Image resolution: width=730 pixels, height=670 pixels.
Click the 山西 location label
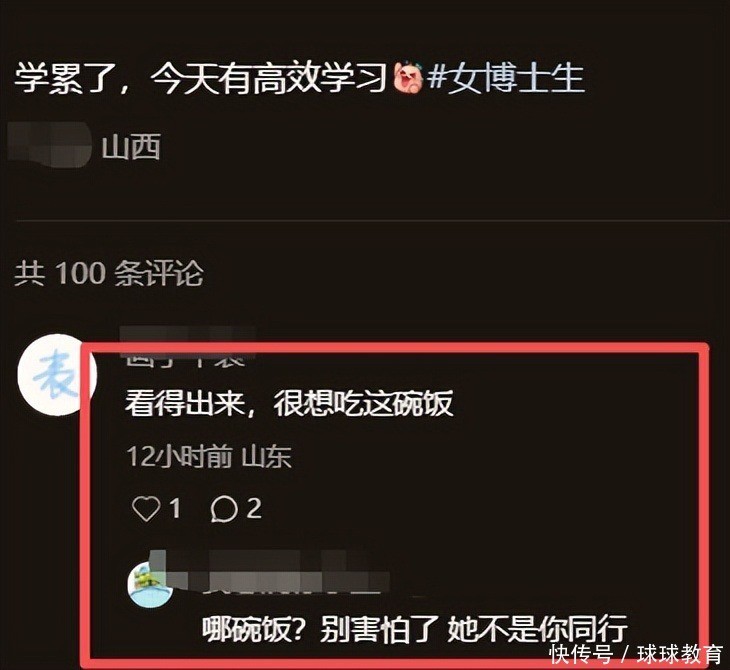coord(131,147)
